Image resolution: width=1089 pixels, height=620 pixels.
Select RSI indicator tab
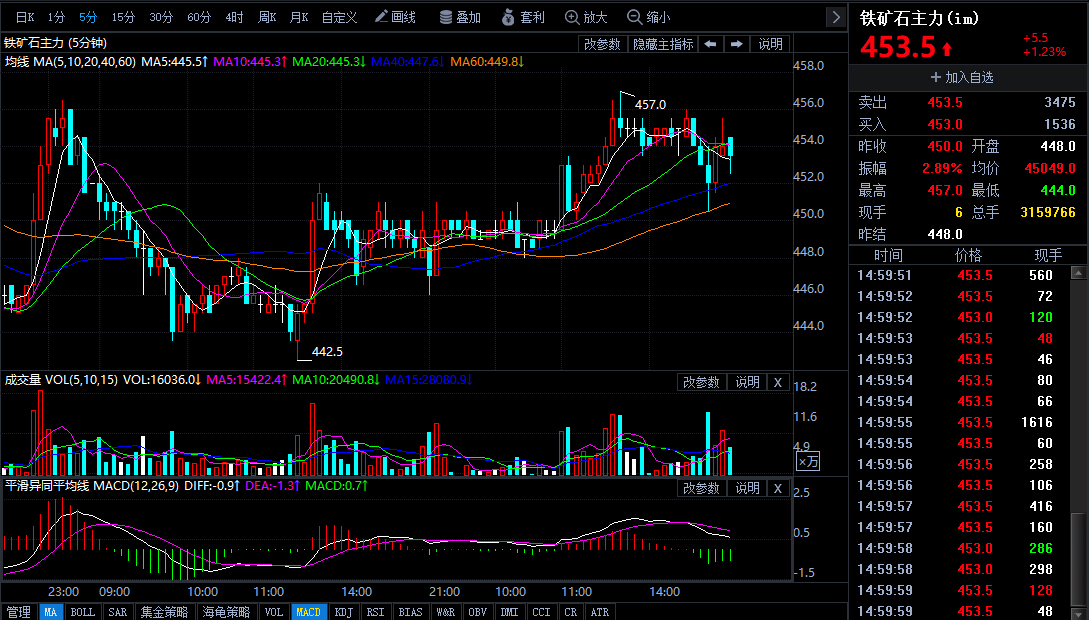(376, 612)
